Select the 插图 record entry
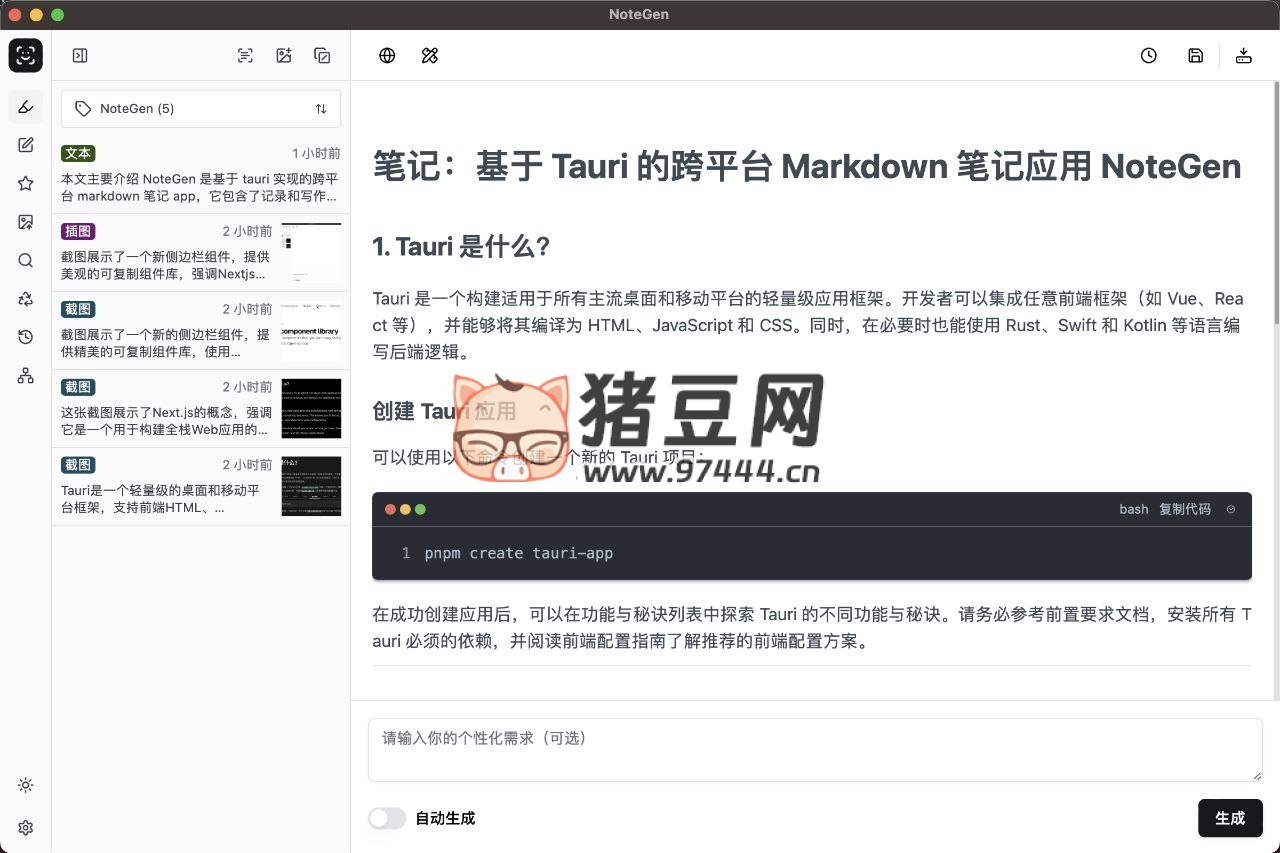 pos(201,253)
